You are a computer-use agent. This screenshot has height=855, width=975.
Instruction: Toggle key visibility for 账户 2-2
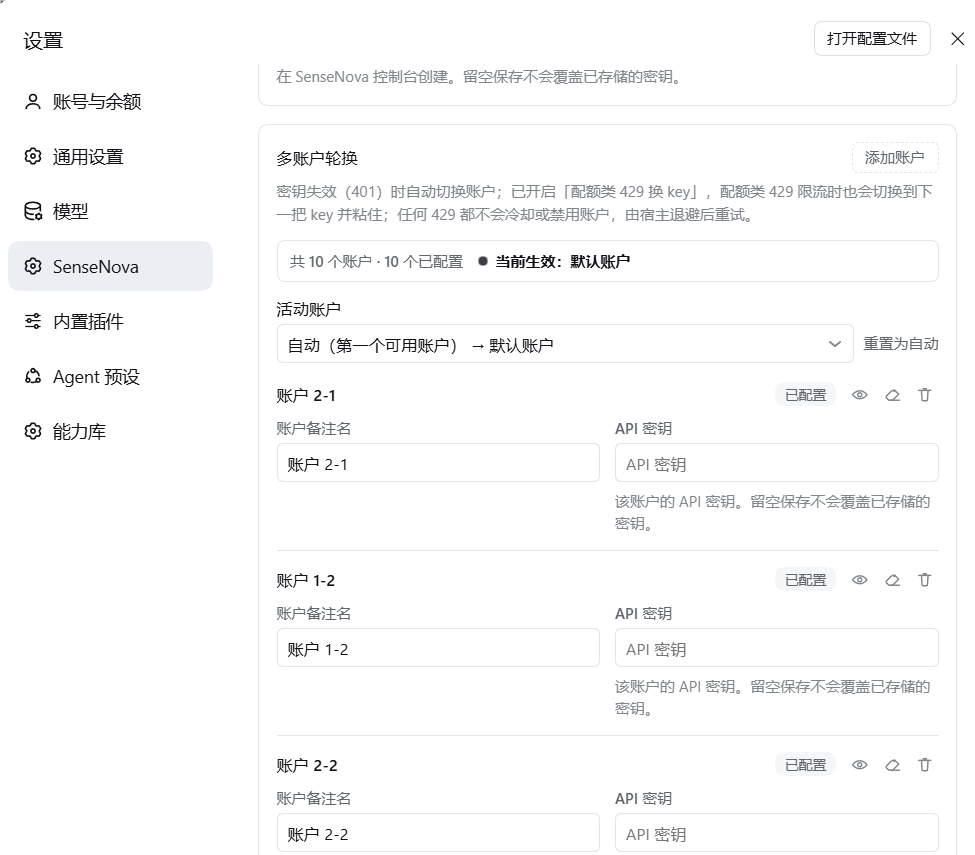(859, 765)
